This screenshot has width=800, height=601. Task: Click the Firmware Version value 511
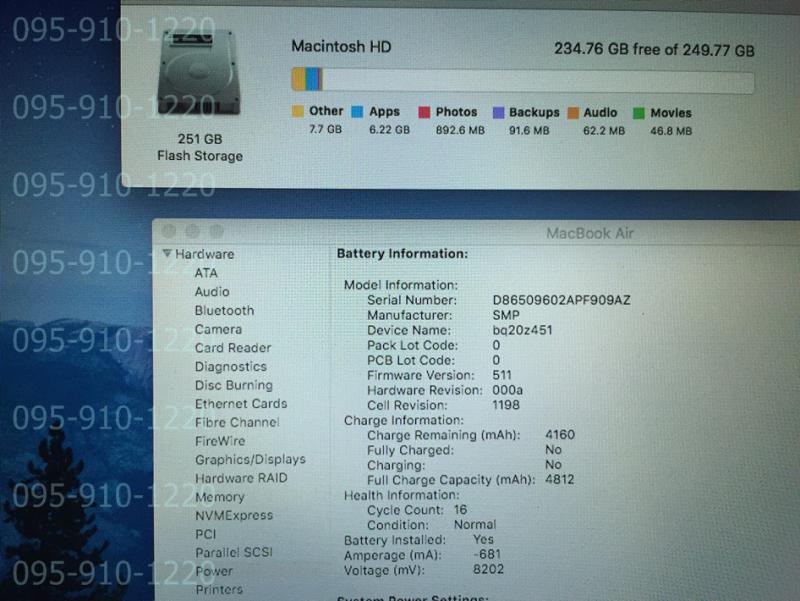pos(502,375)
